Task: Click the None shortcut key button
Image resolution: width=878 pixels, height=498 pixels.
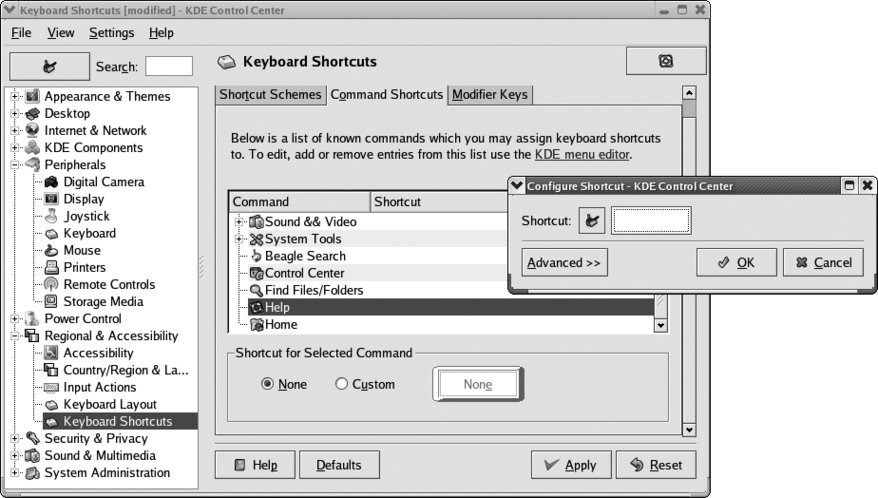Action: (x=478, y=384)
